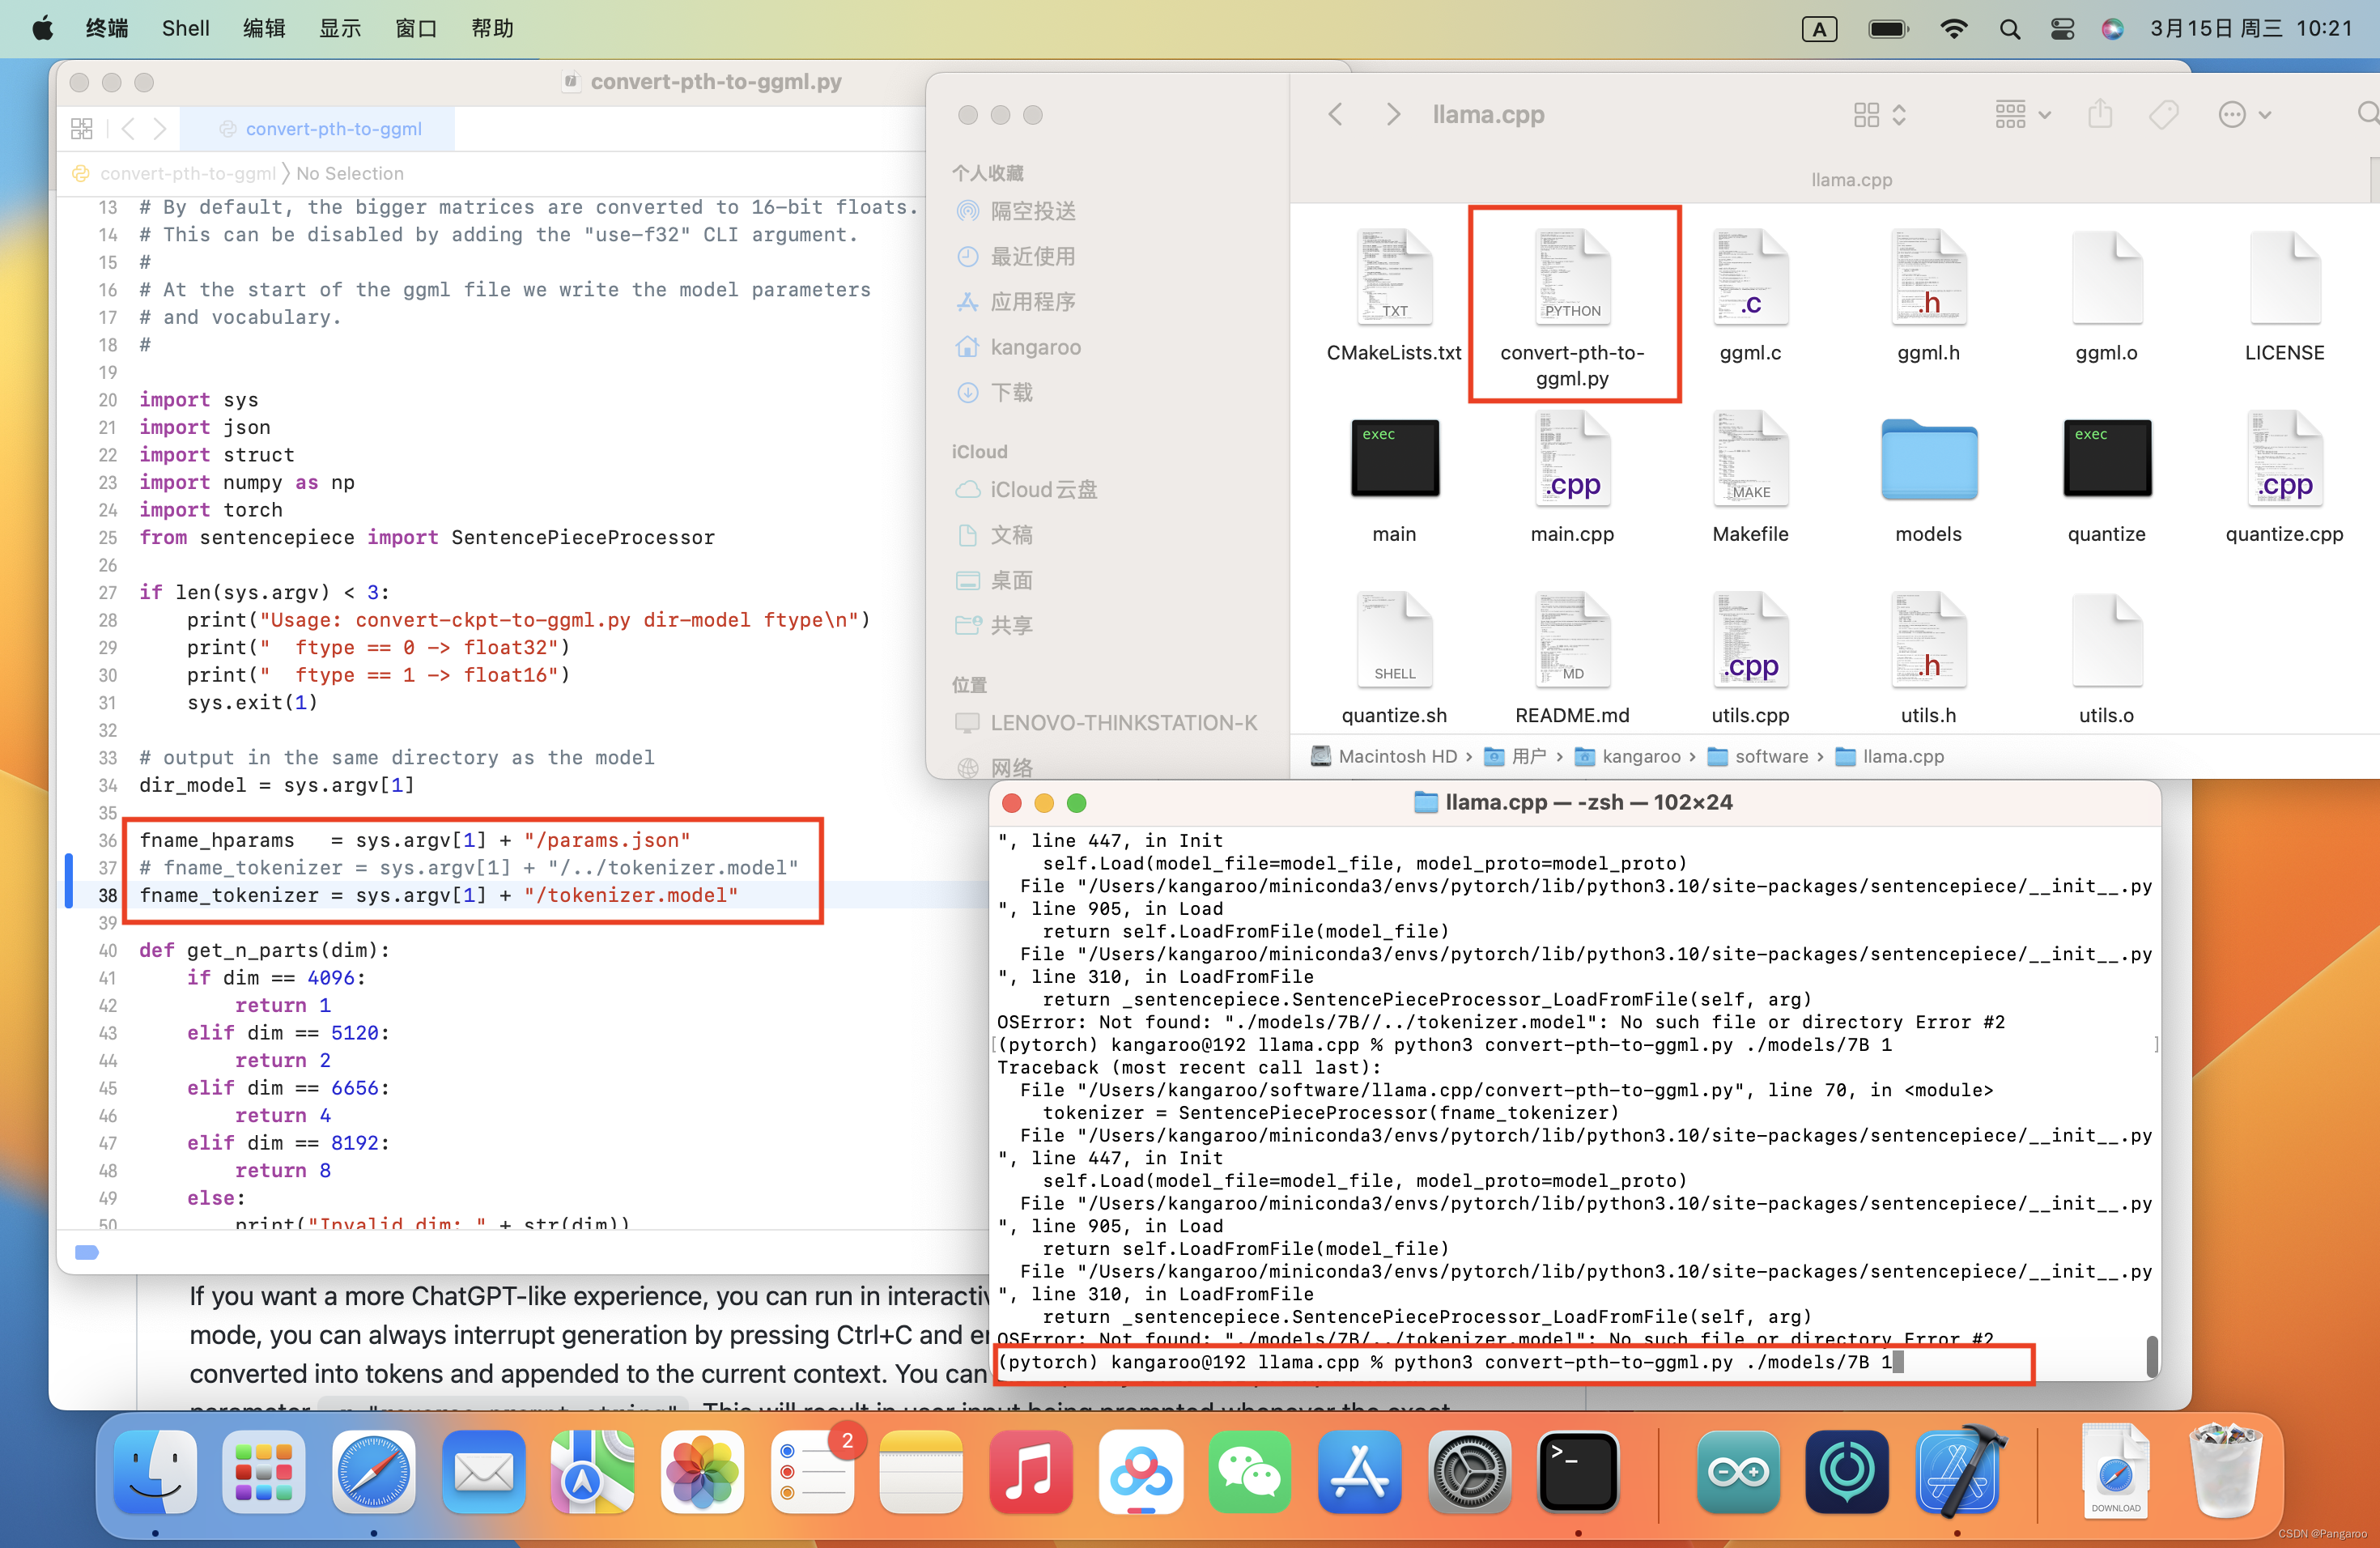
Task: Click the input source indicator in menu bar
Action: (x=1819, y=29)
